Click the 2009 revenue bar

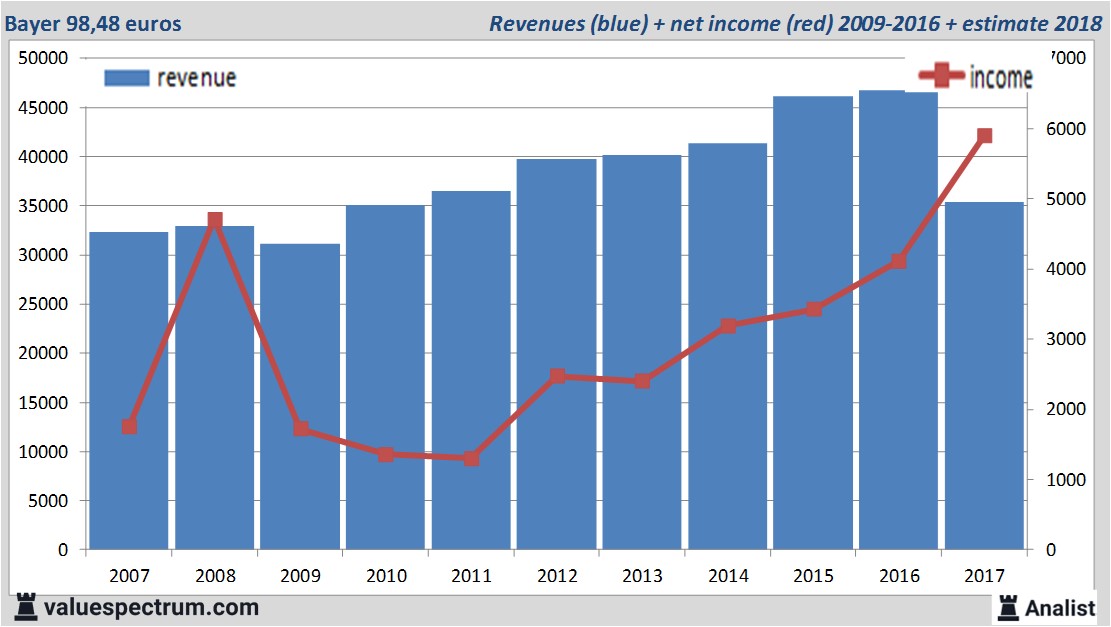300,397
